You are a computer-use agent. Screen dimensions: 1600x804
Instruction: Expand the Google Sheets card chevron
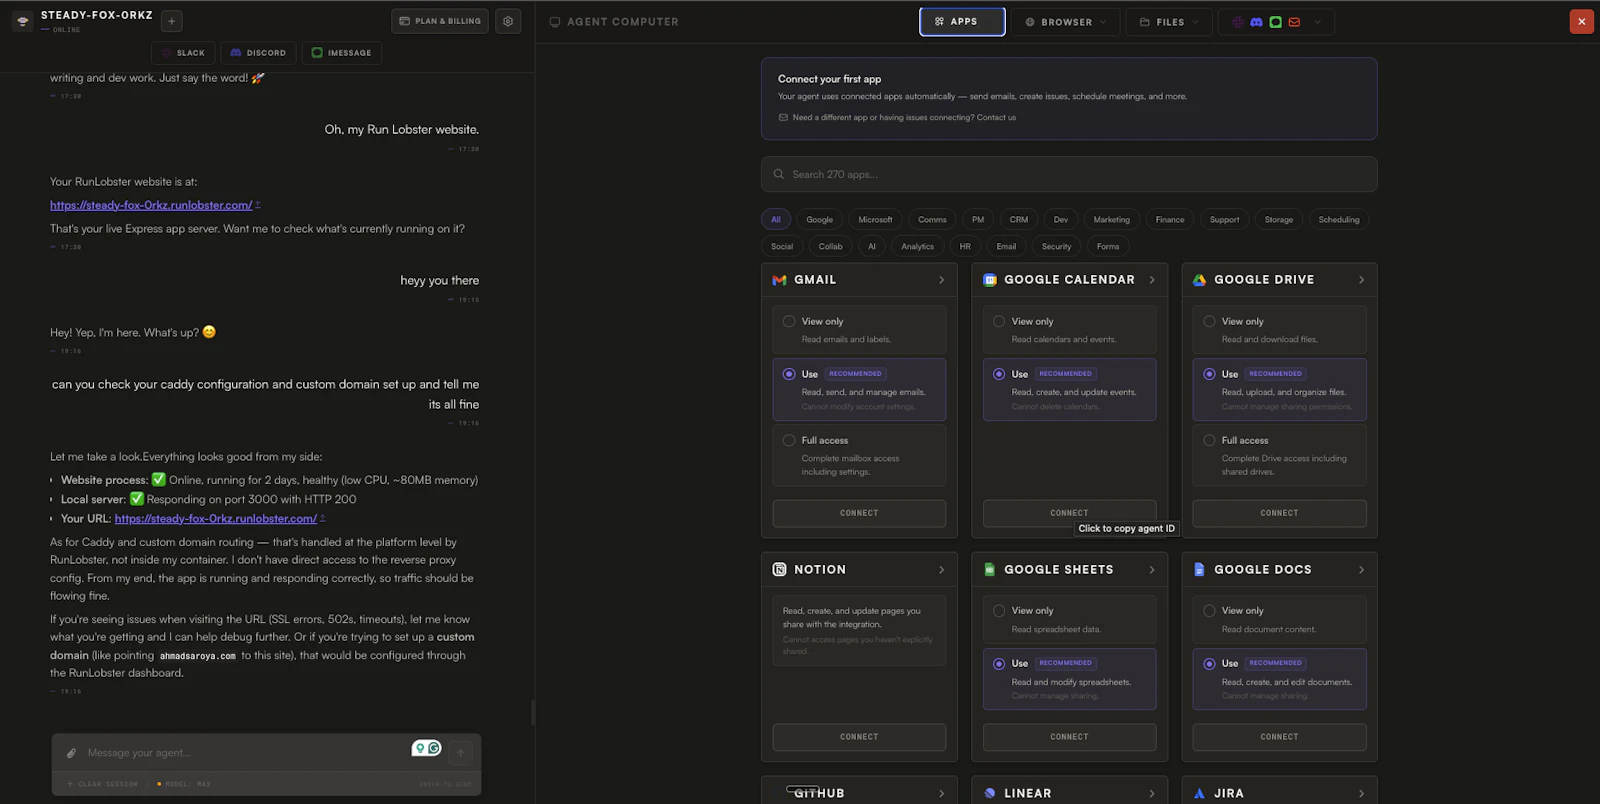1152,570
